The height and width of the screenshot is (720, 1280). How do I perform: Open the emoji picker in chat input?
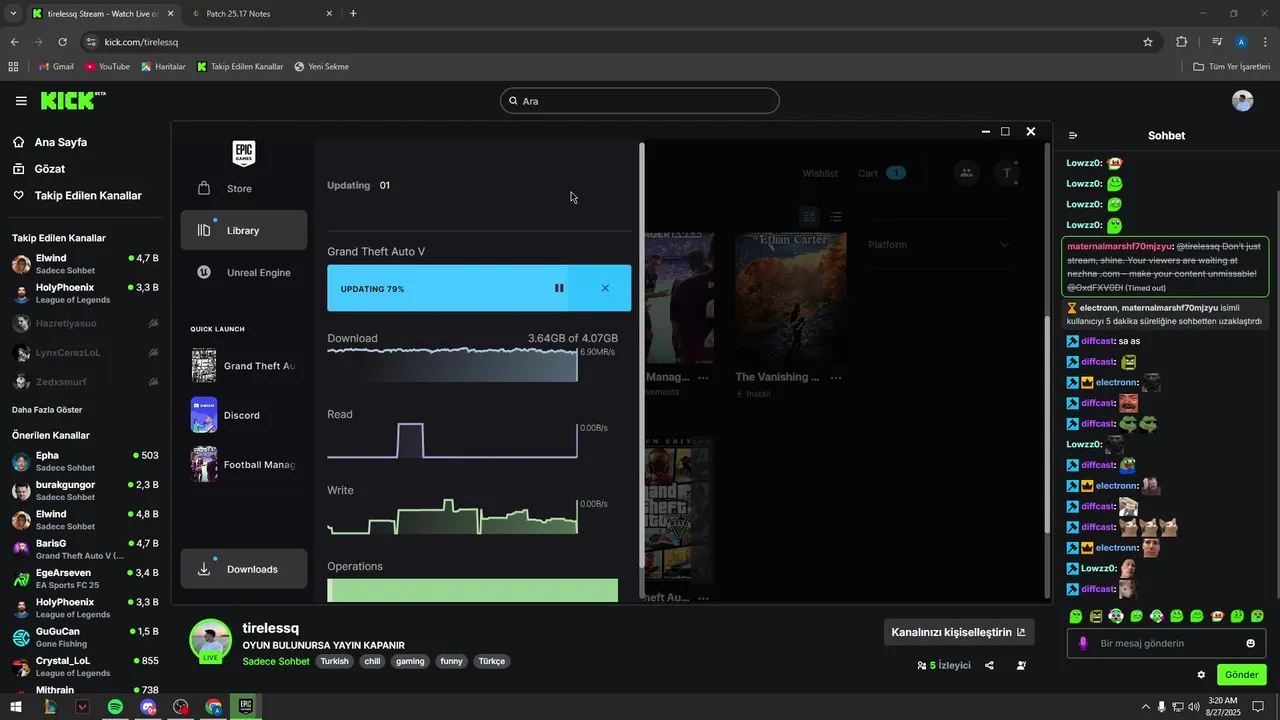click(1250, 643)
